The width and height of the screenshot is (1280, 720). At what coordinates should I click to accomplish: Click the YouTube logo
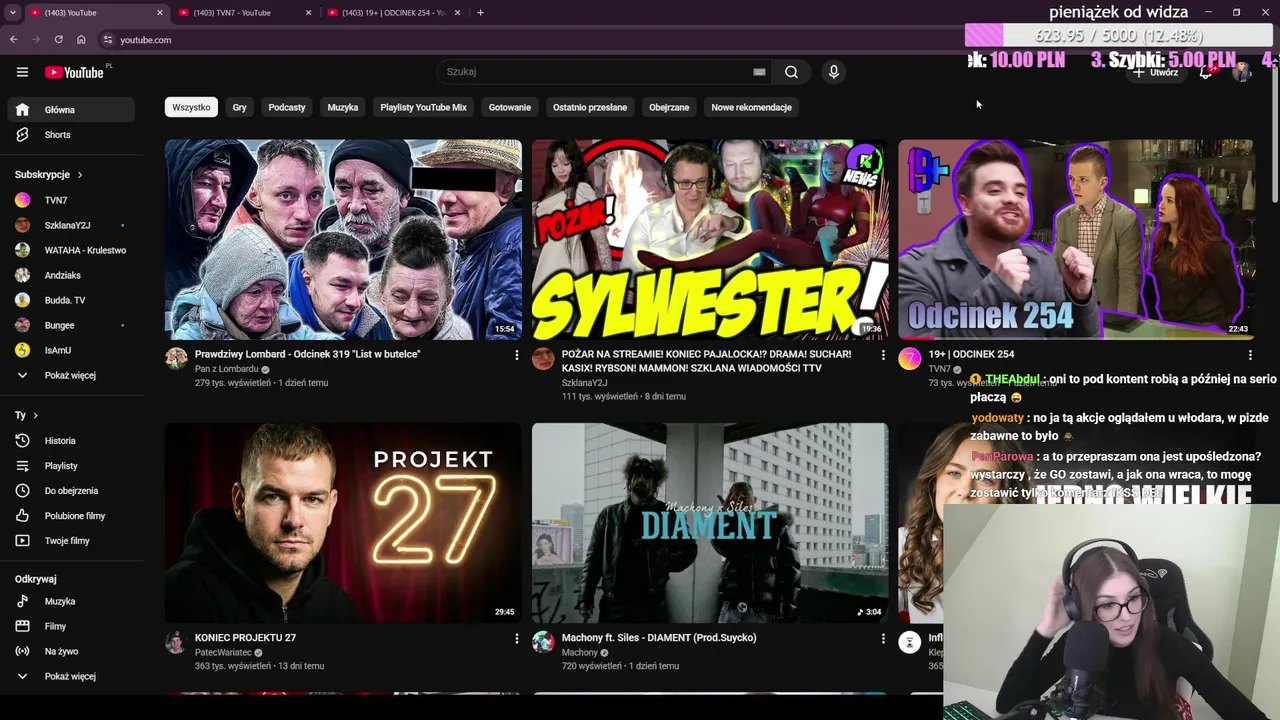(x=74, y=72)
